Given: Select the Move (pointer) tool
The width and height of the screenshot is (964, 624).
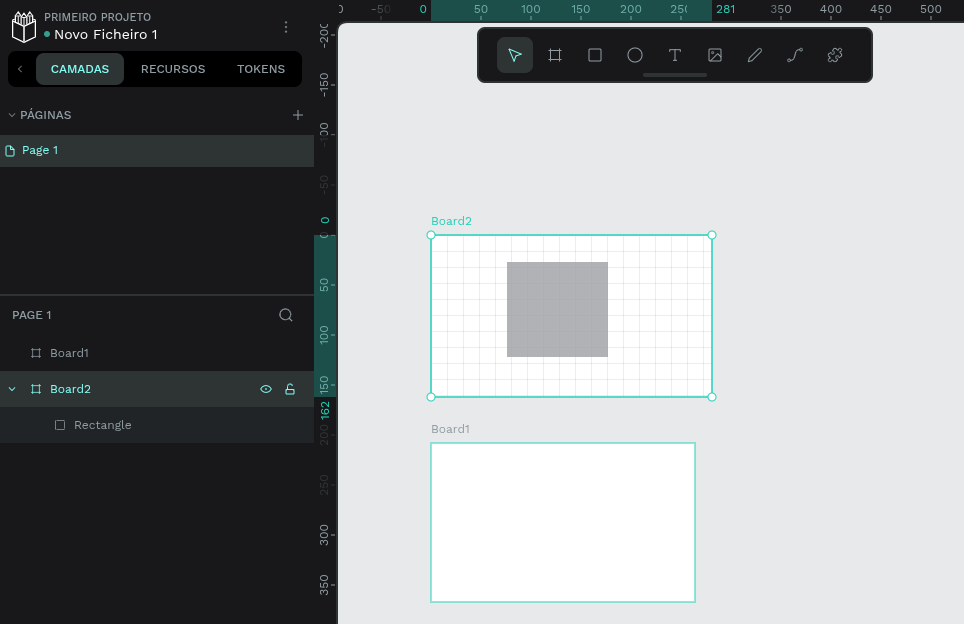Looking at the screenshot, I should [x=515, y=55].
